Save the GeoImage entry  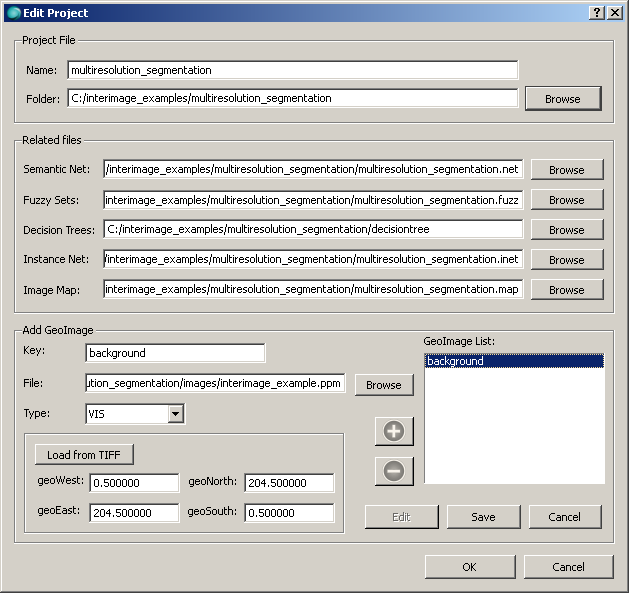tap(484, 517)
